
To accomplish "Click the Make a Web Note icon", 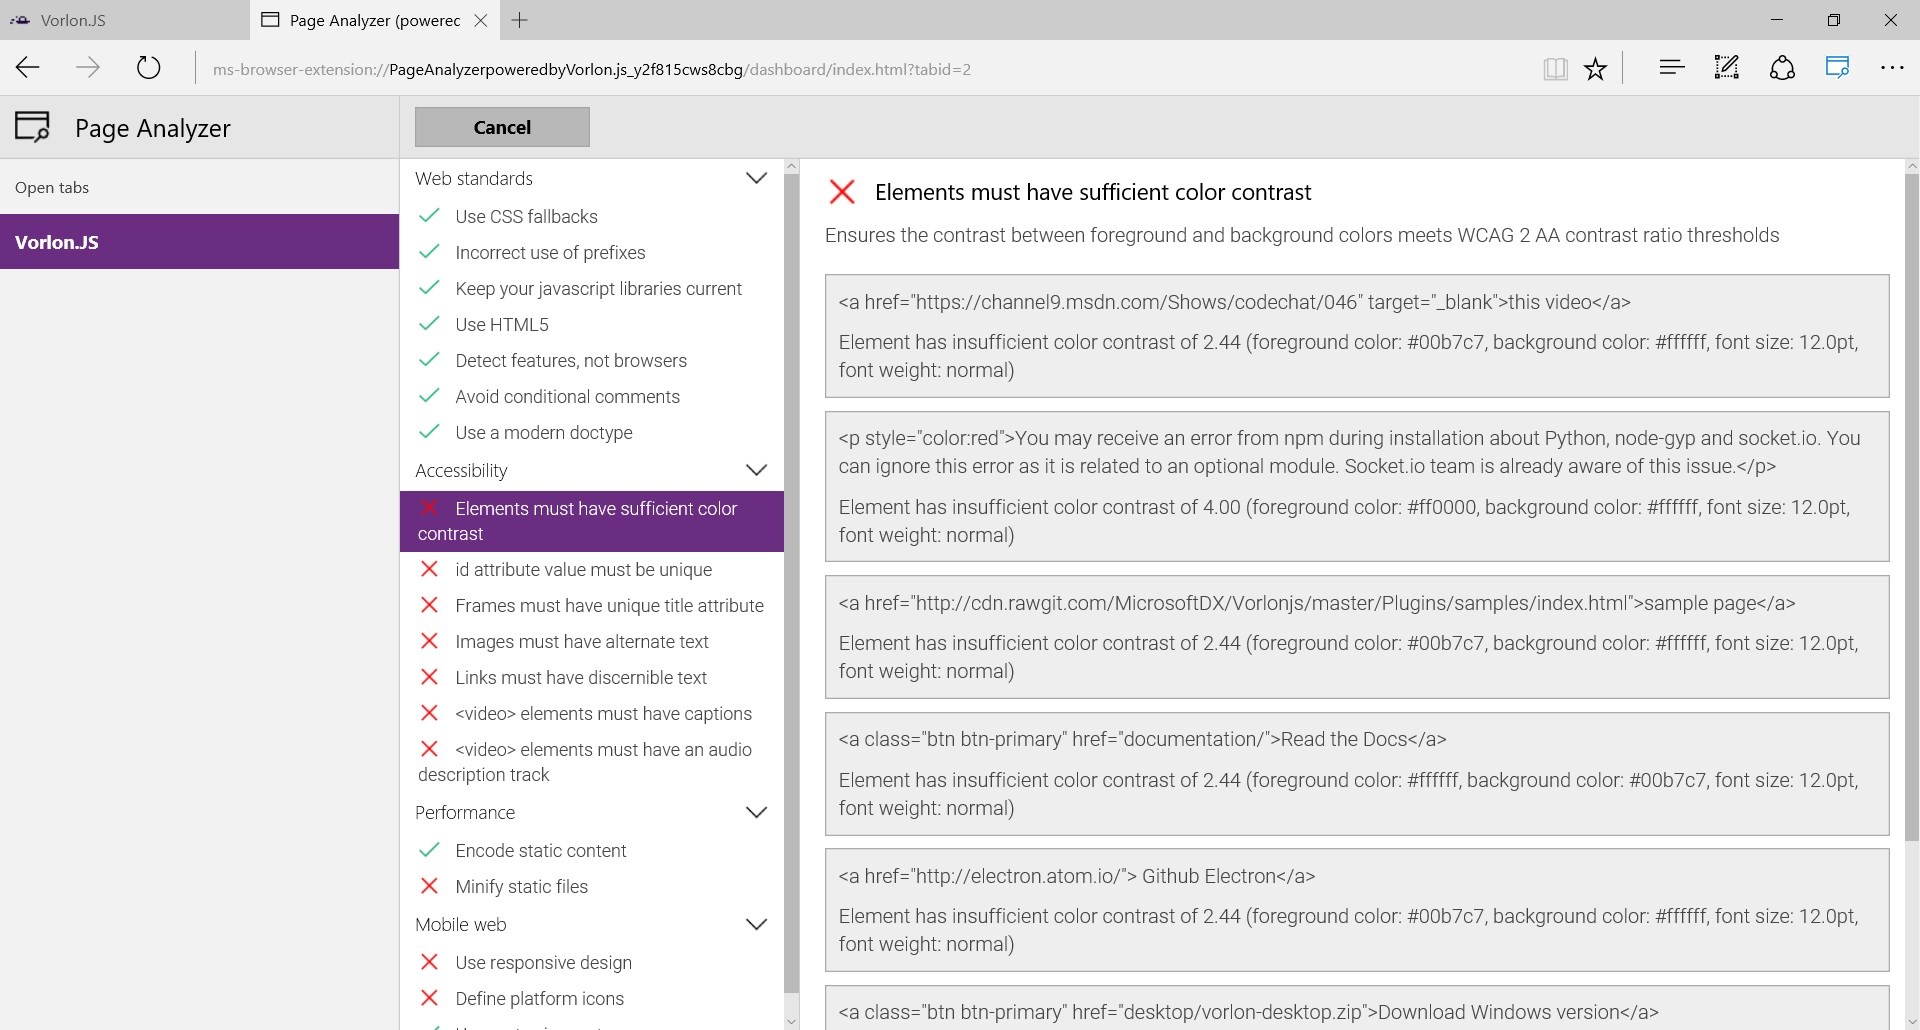I will 1726,68.
